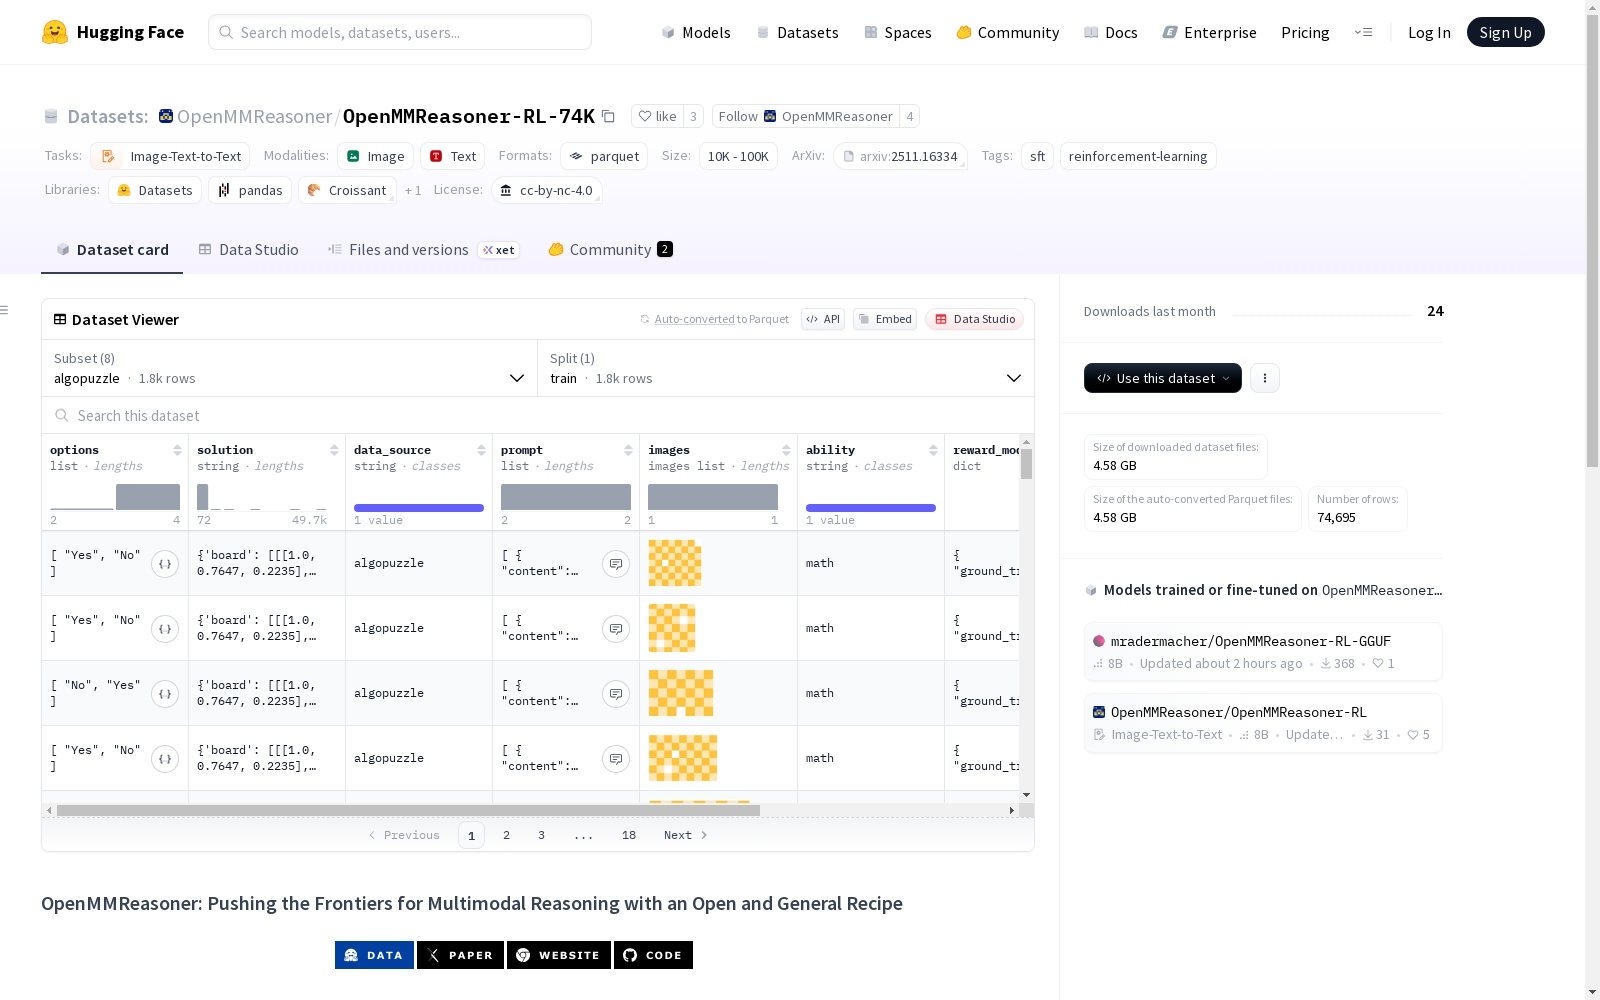1600x1000 pixels.
Task: Sort by the images column
Action: point(786,450)
